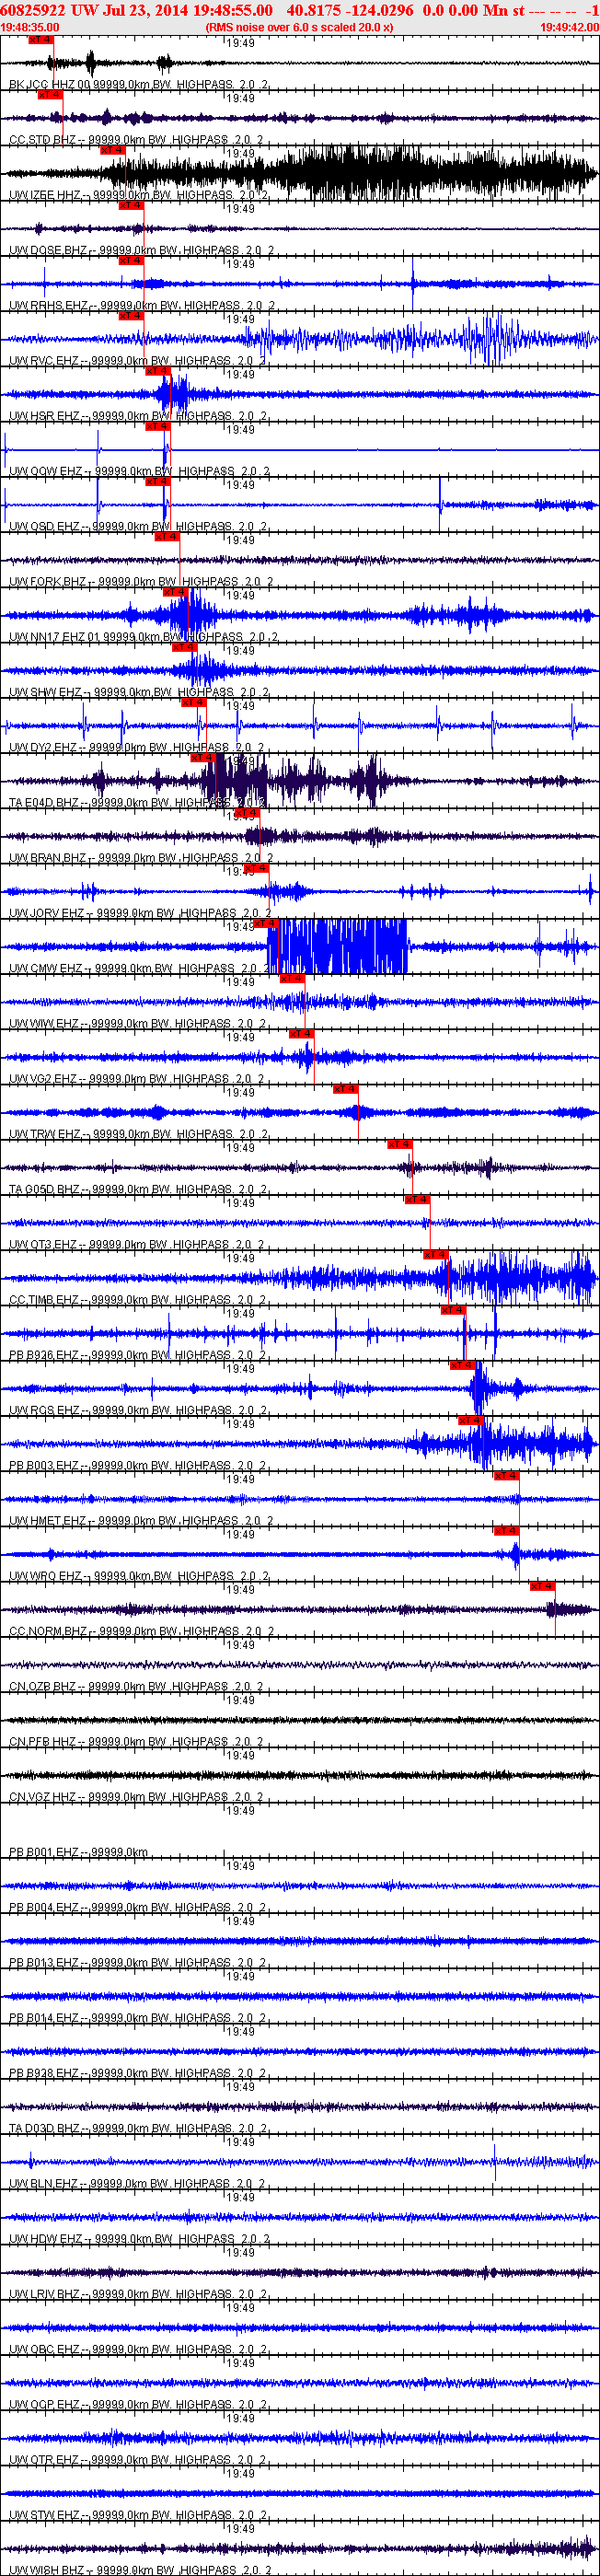This screenshot has height=2576, width=600.
Task: Select the pick marker on TA G05D trace
Action: 400,1145
